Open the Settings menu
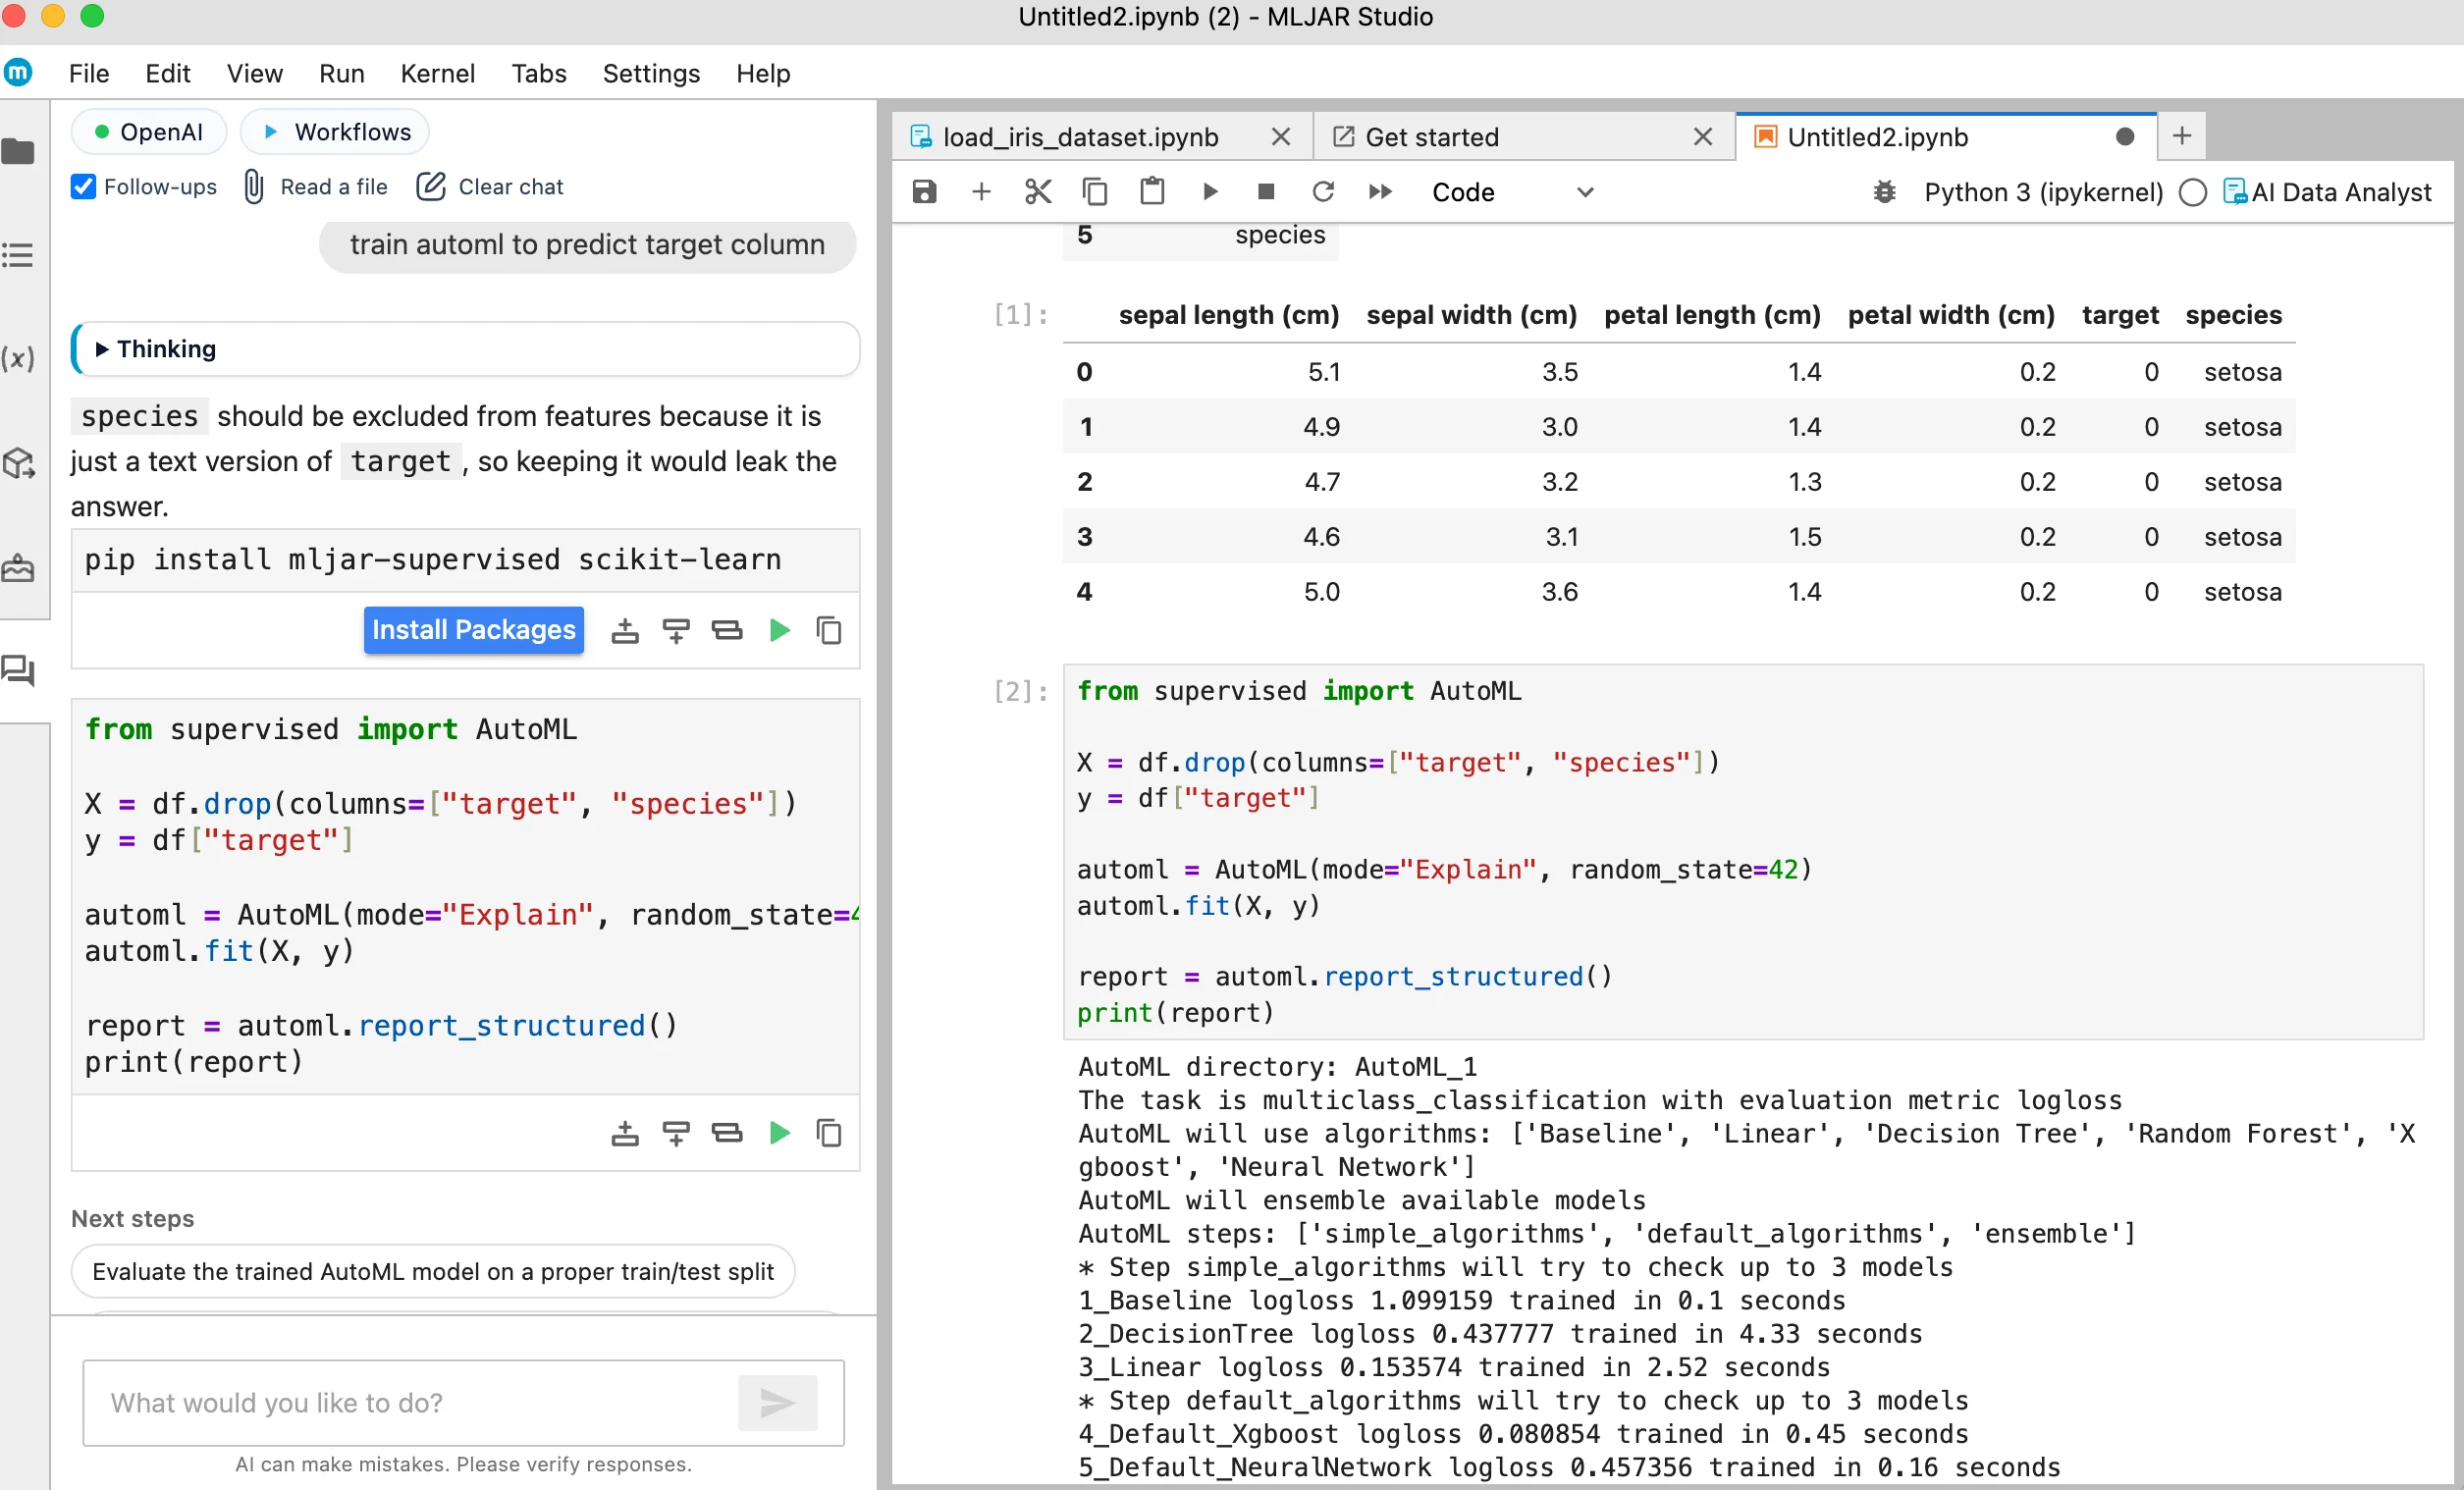 pos(651,73)
